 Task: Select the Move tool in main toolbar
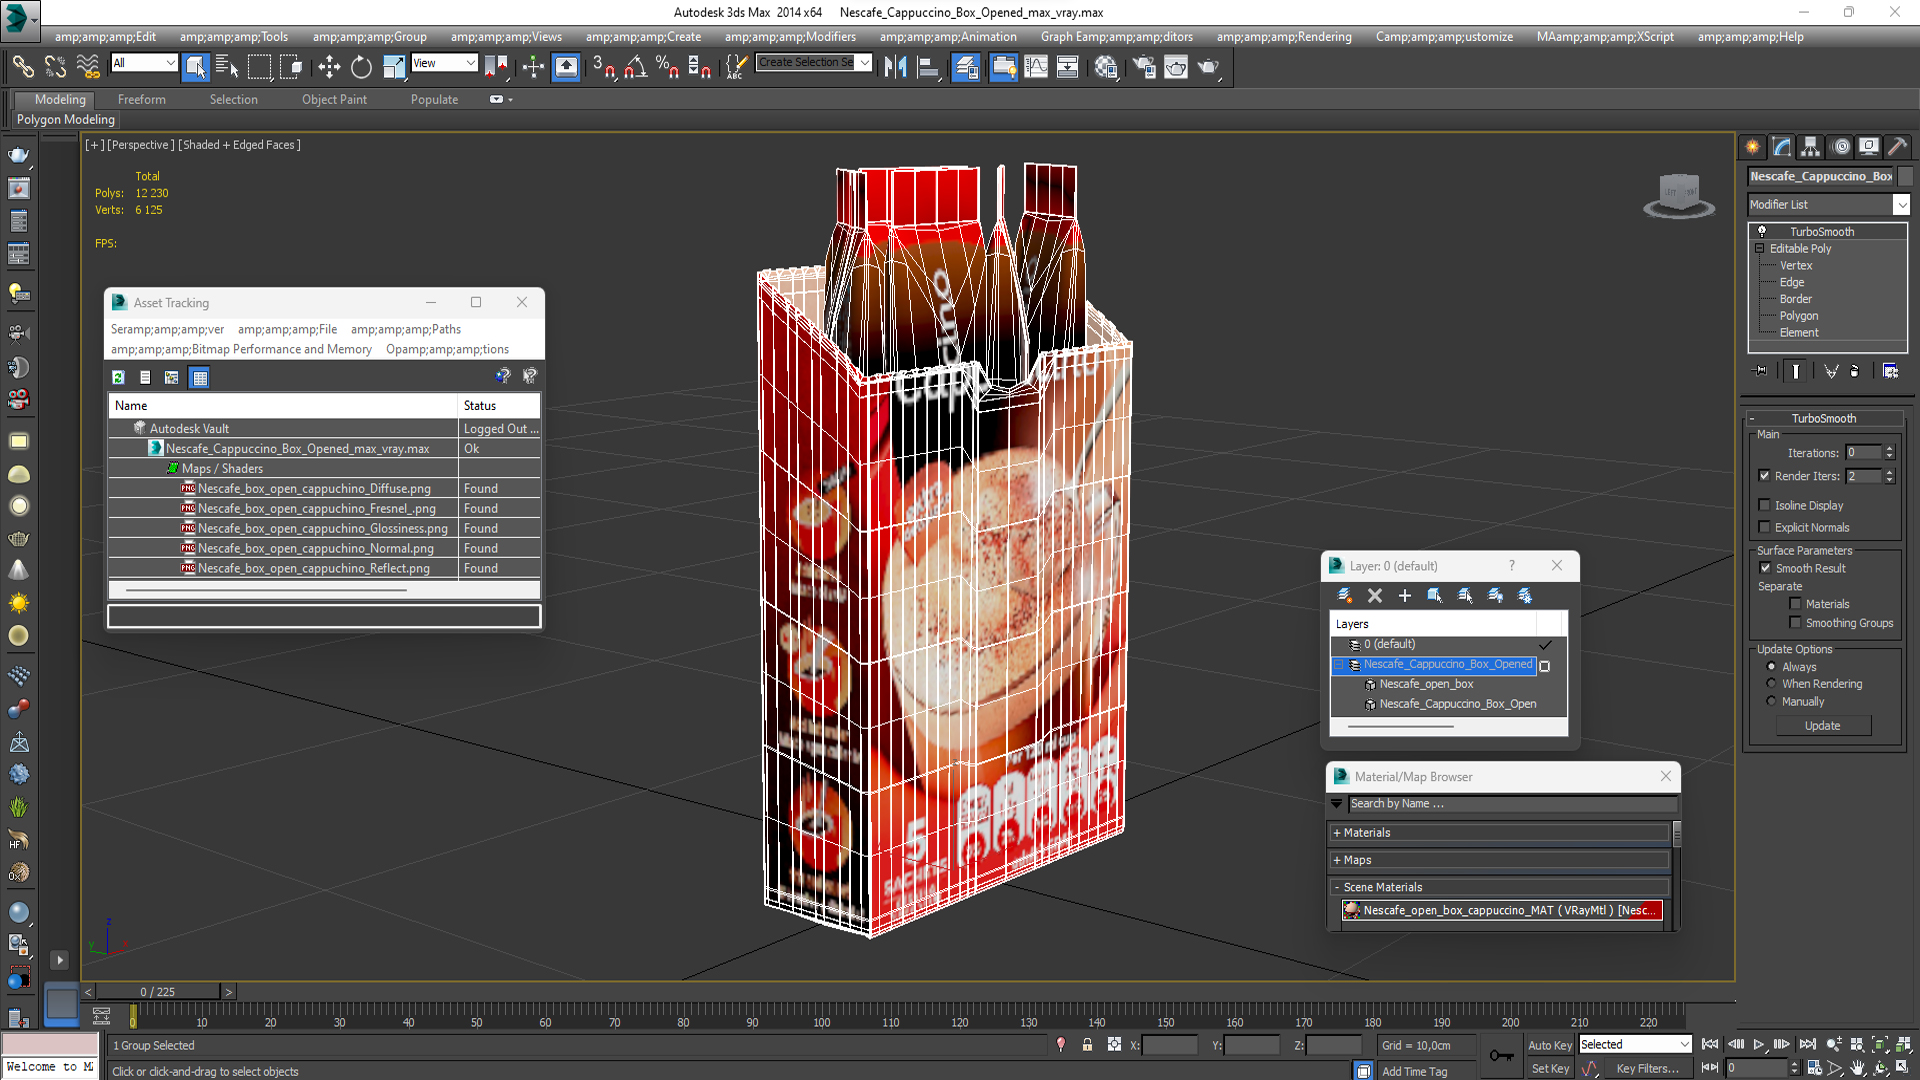pos(329,67)
